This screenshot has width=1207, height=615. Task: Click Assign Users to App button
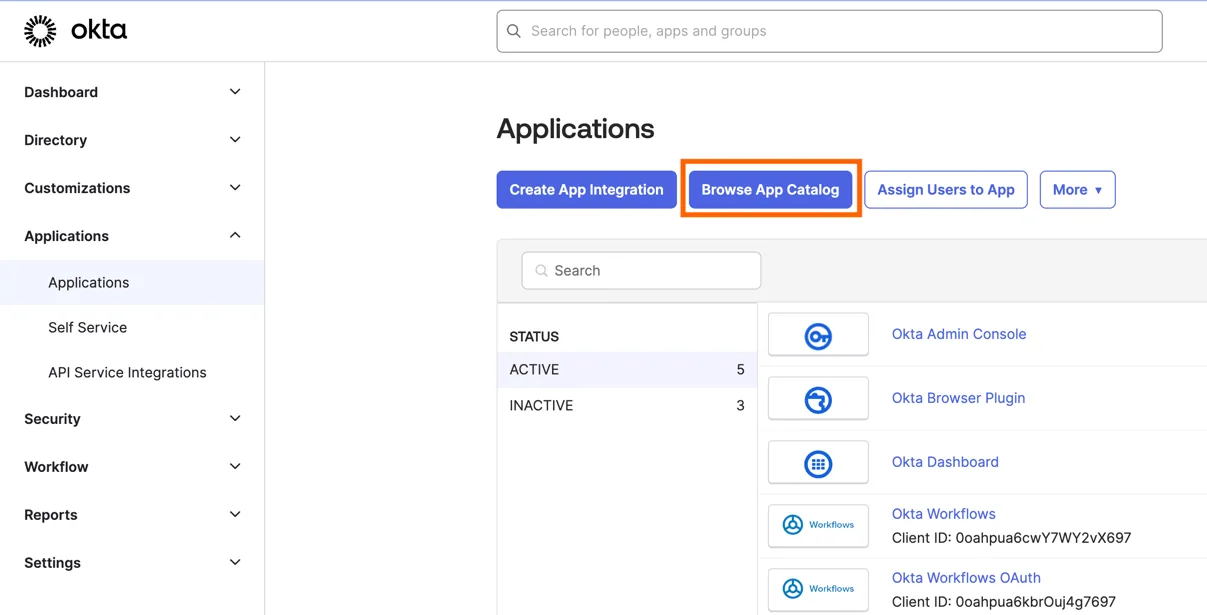tap(946, 190)
